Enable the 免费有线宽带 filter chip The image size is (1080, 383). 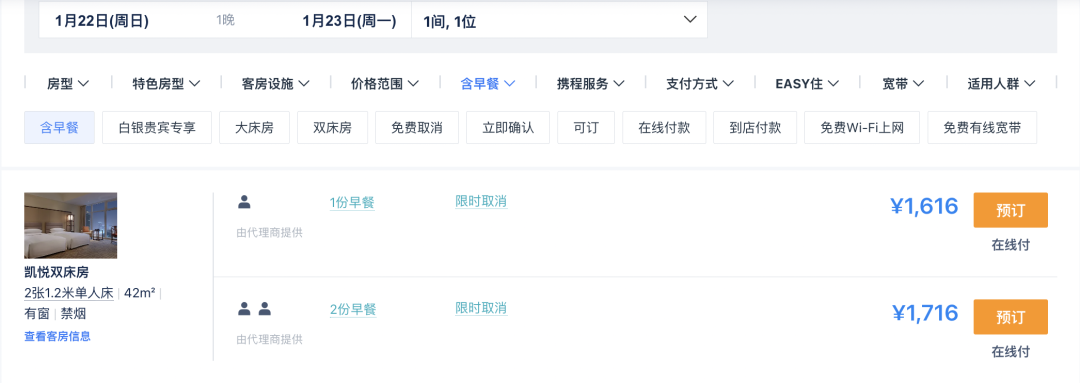[x=982, y=127]
